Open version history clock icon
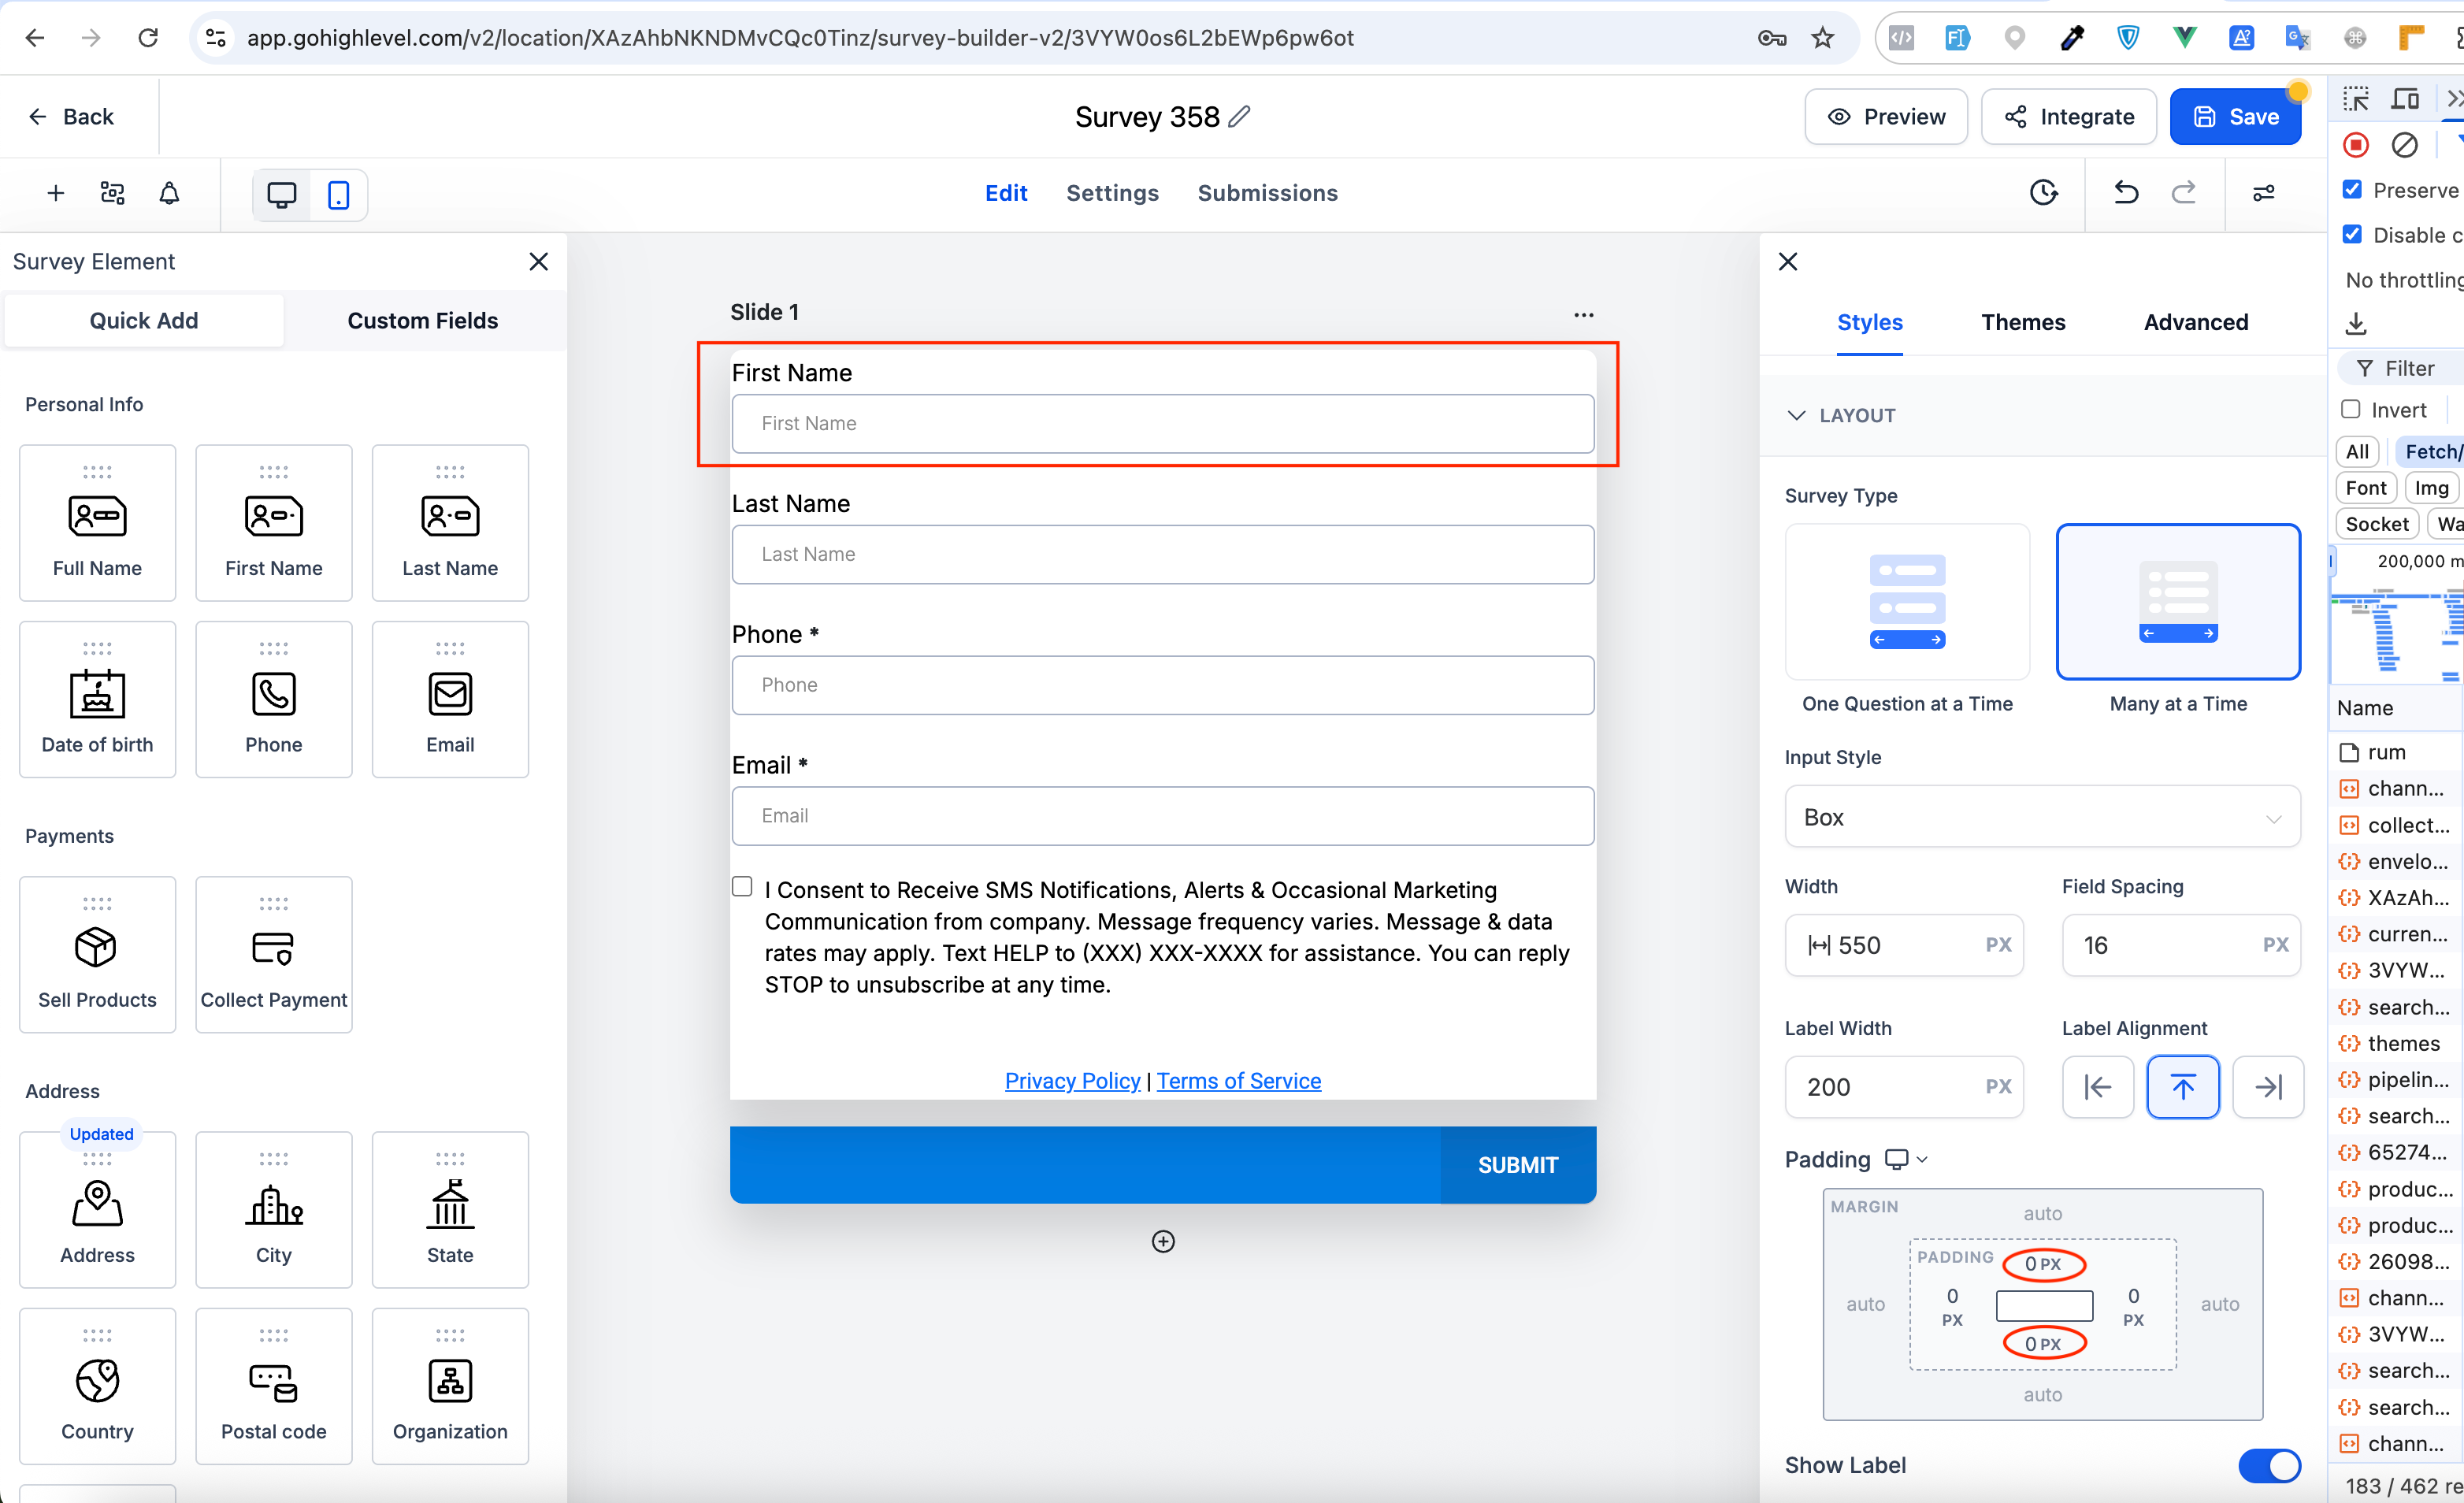 coord(2043,193)
